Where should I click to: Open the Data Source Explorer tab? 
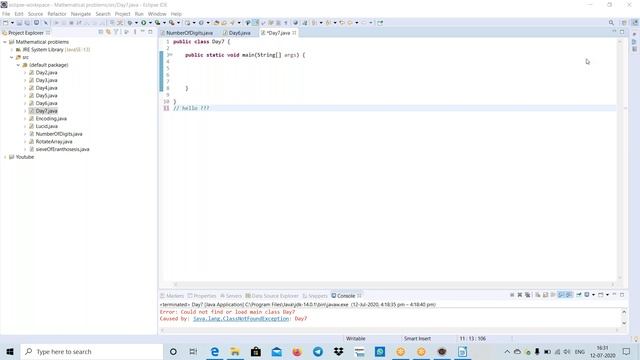pyautogui.click(x=272, y=296)
